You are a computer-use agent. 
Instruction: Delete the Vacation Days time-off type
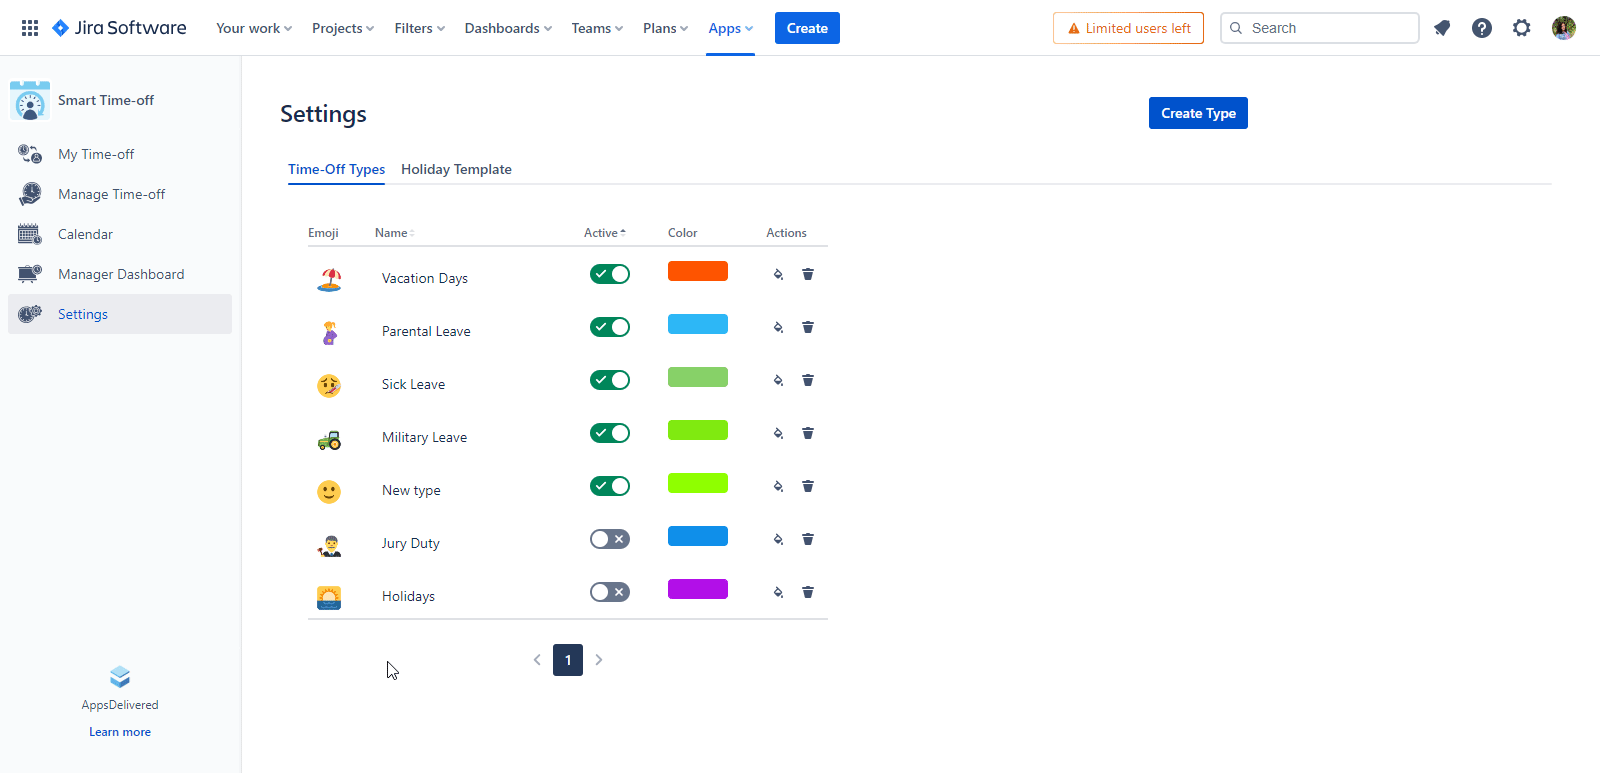[x=808, y=274]
